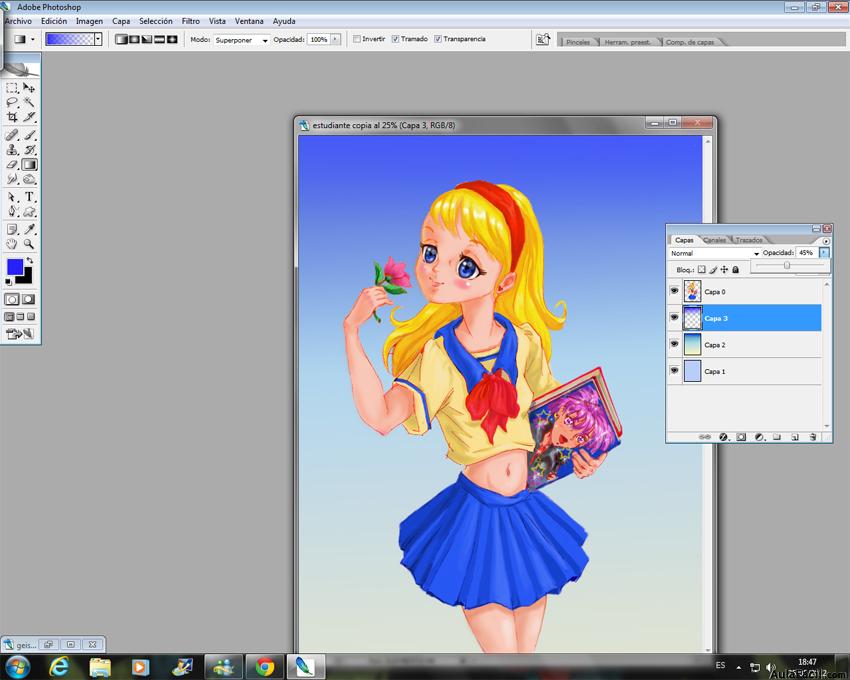This screenshot has height=680, width=850.
Task: Select the Clone Stamp tool
Action: click(x=12, y=150)
